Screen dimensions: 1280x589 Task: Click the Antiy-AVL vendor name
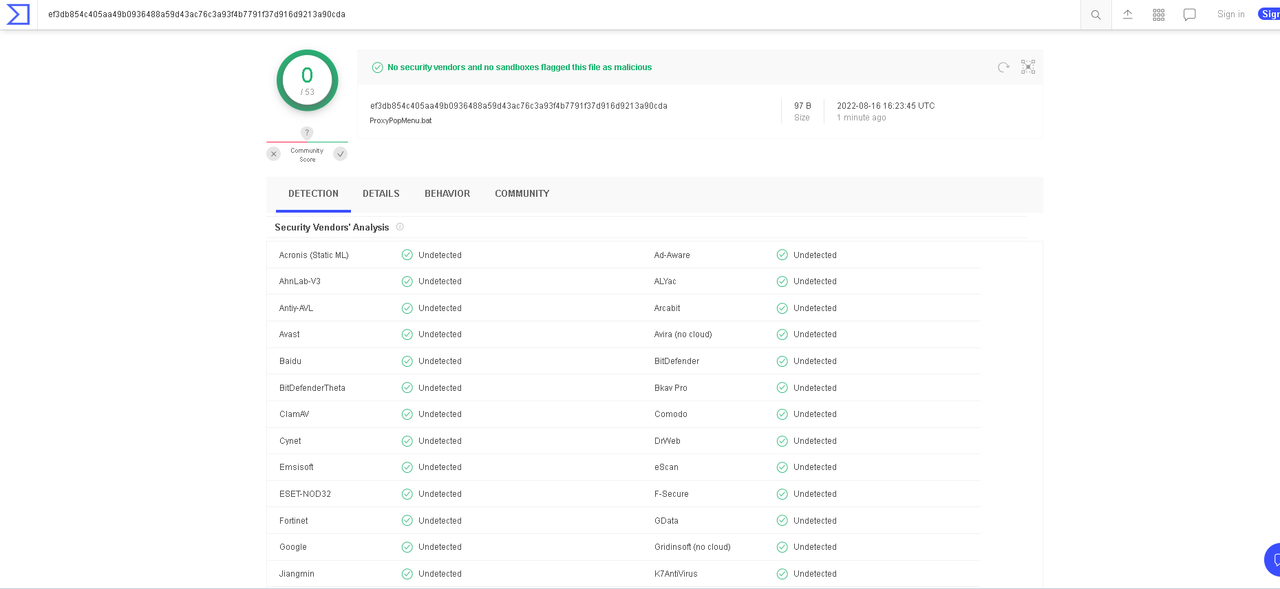[x=296, y=308]
